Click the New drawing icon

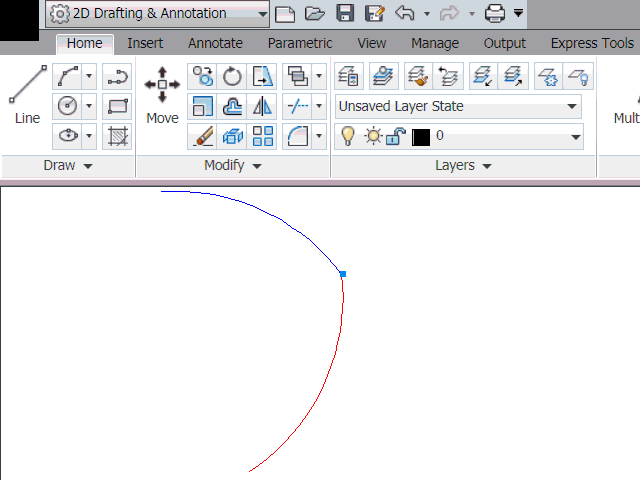click(x=285, y=13)
